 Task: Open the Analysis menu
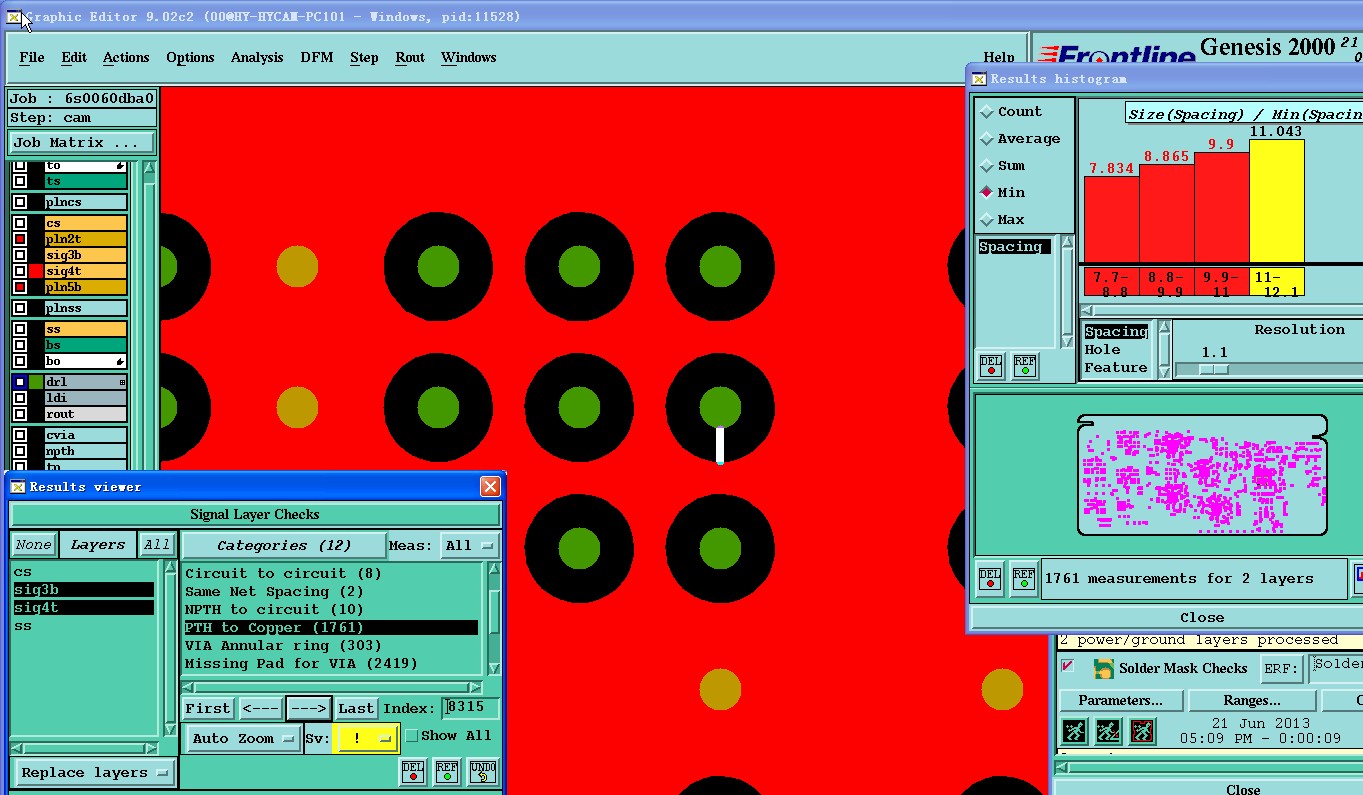click(257, 58)
